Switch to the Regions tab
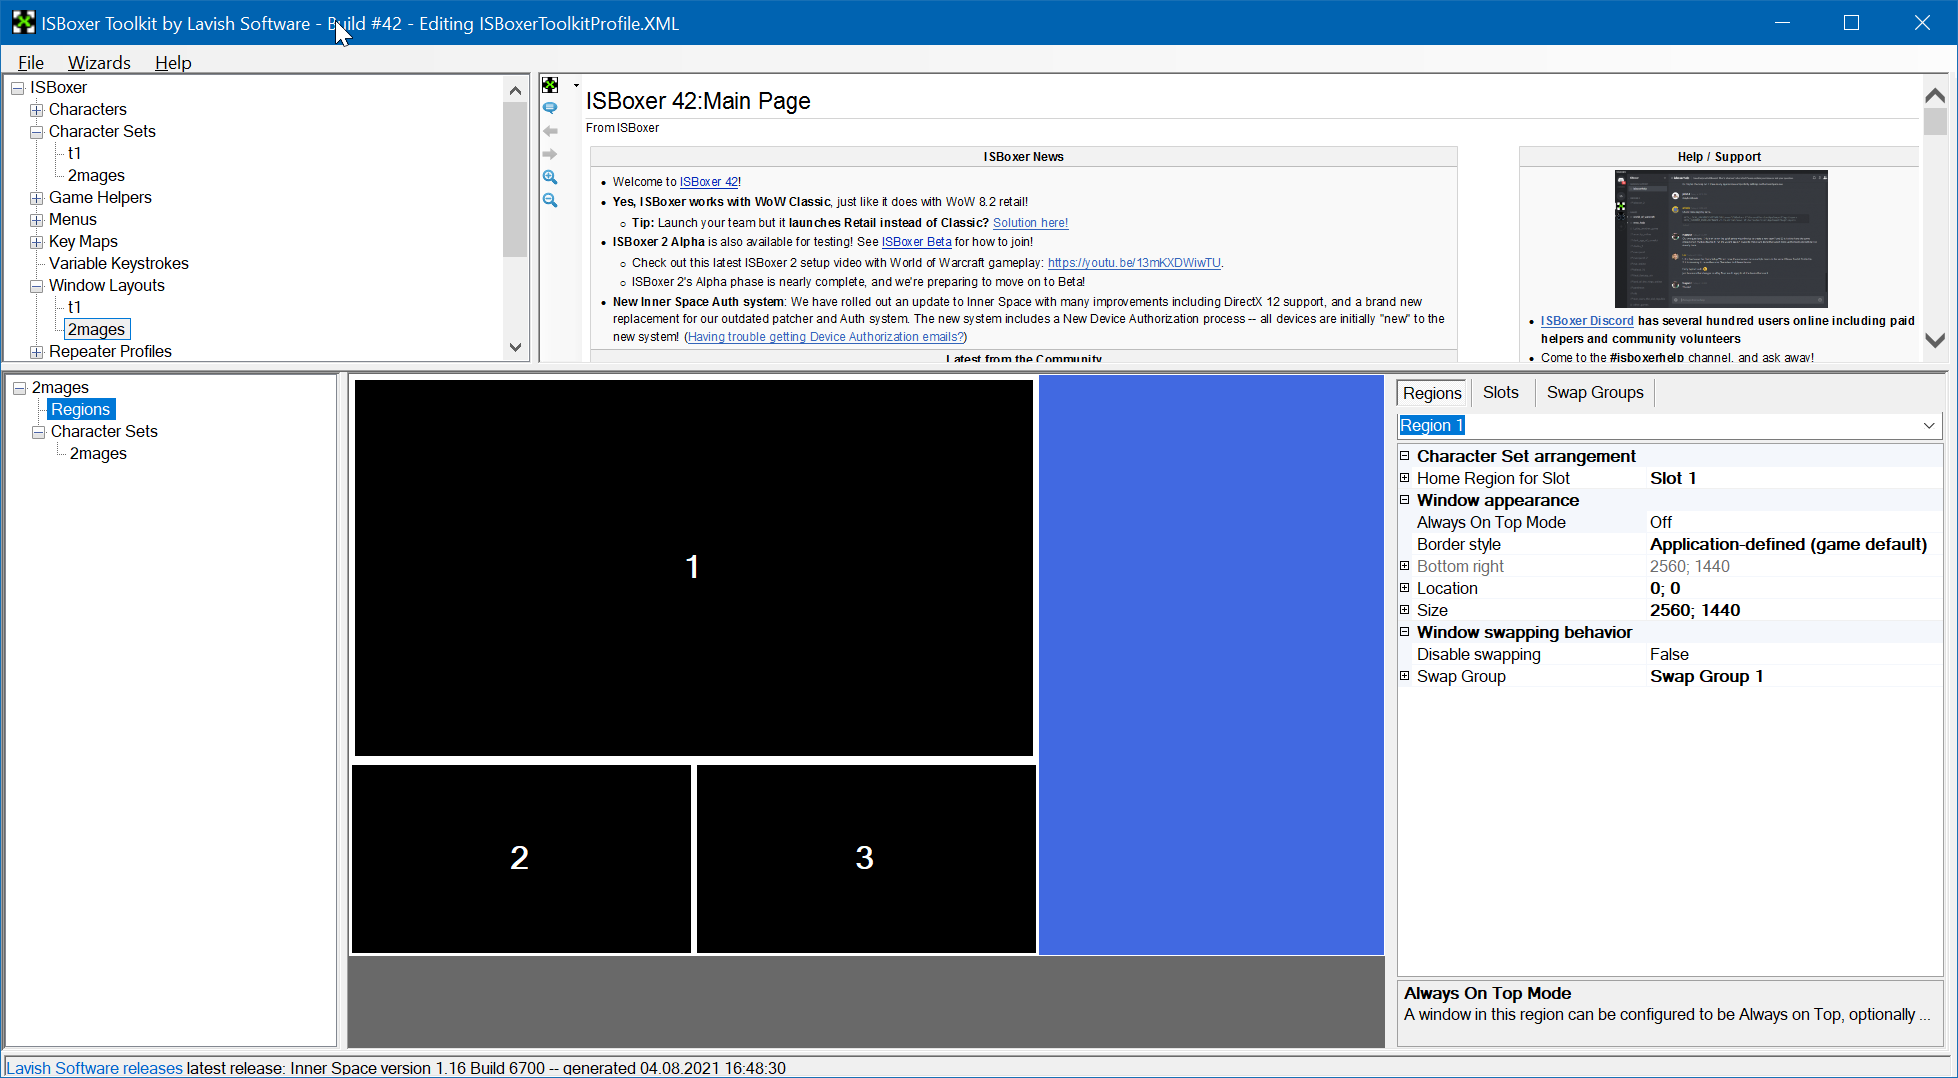 [1432, 393]
